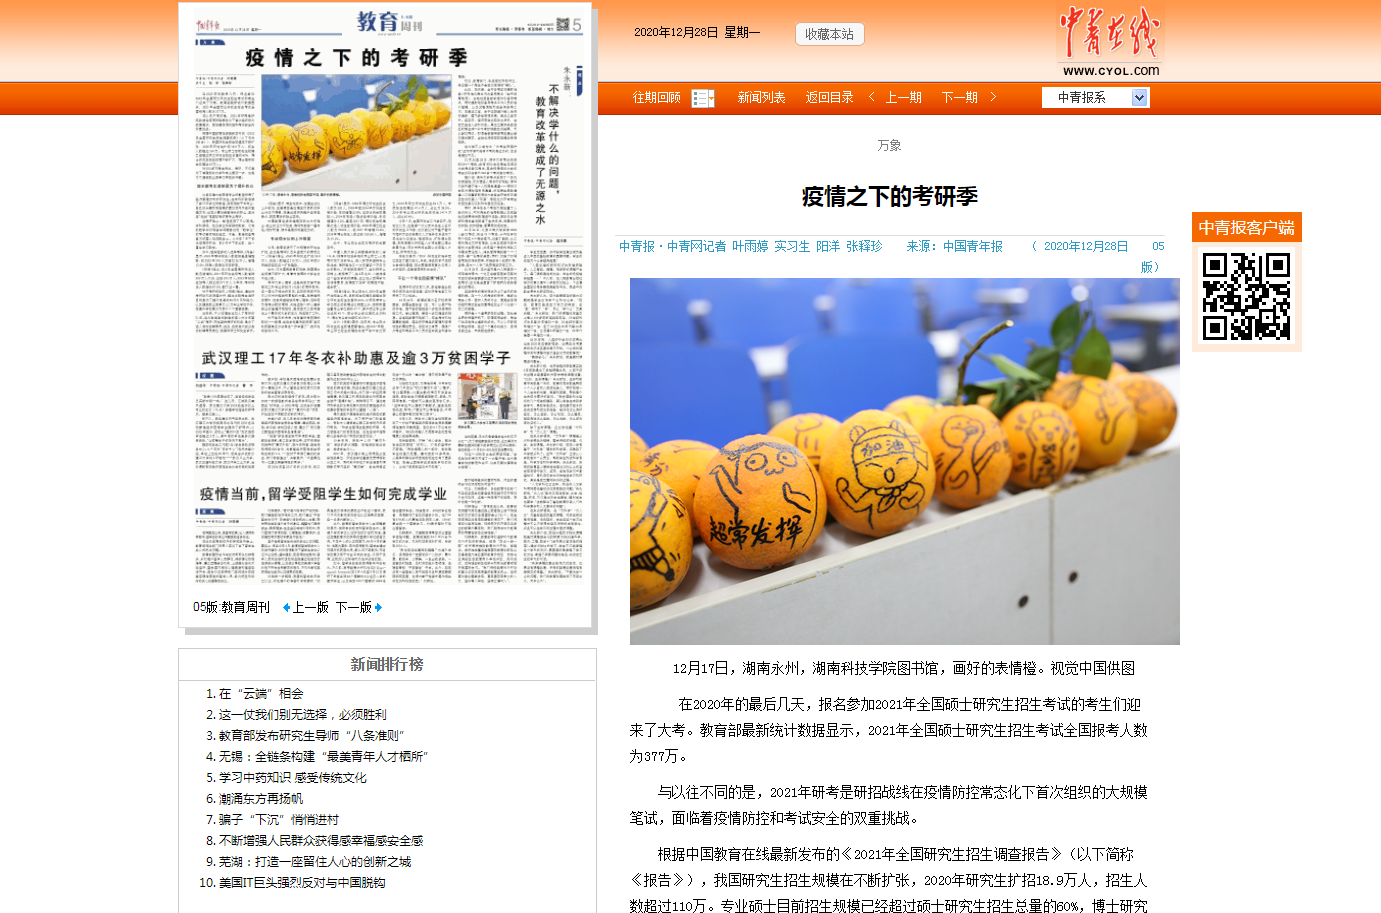Screen dimensions: 1381x913
Task: Click the right chevron after 下一期
Action: point(993,97)
